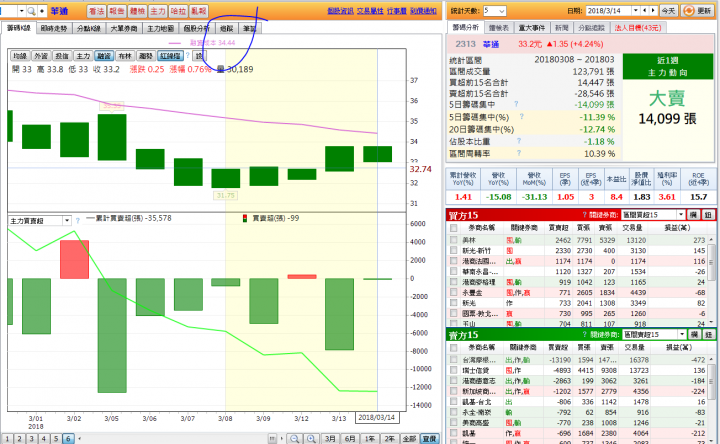Screen dimensions: 720x444
Task: Click the button right of the 紅綠燈 help icon
Action: click(x=198, y=56)
